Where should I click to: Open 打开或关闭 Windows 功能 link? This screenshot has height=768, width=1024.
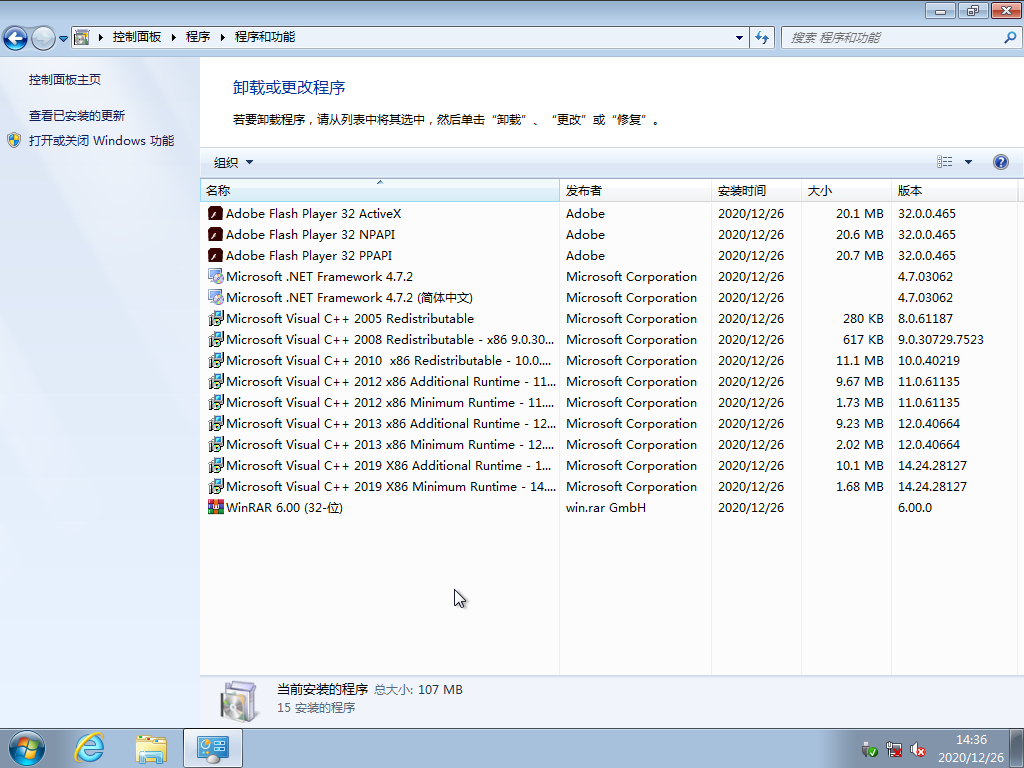101,140
